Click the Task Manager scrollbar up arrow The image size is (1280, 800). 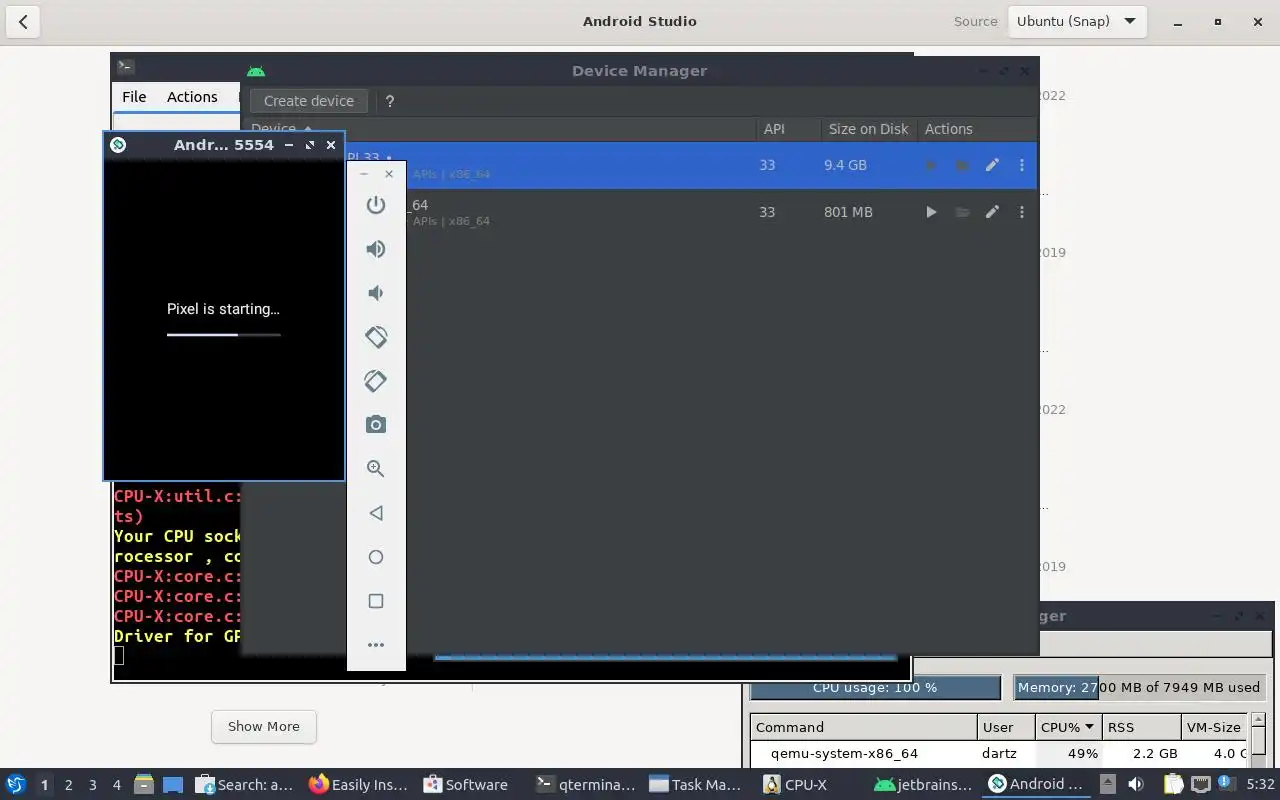click(x=1259, y=719)
